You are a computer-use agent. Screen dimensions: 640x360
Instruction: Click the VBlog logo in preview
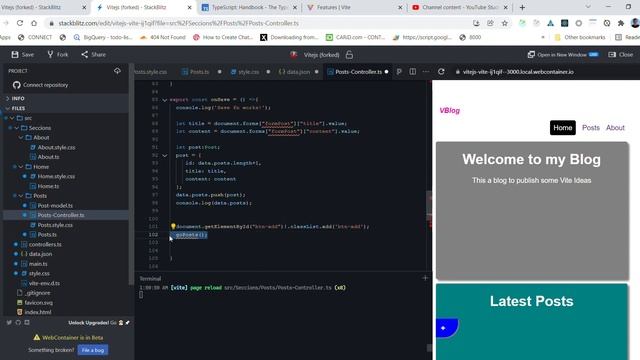point(449,111)
